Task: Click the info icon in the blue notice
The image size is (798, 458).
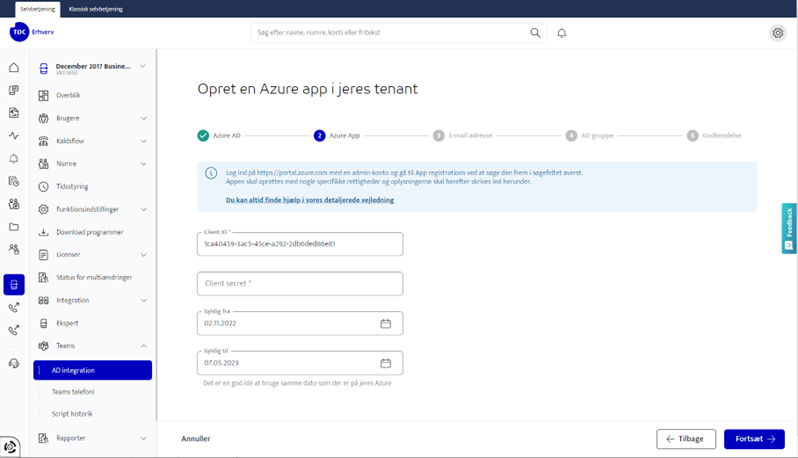Action: click(211, 173)
